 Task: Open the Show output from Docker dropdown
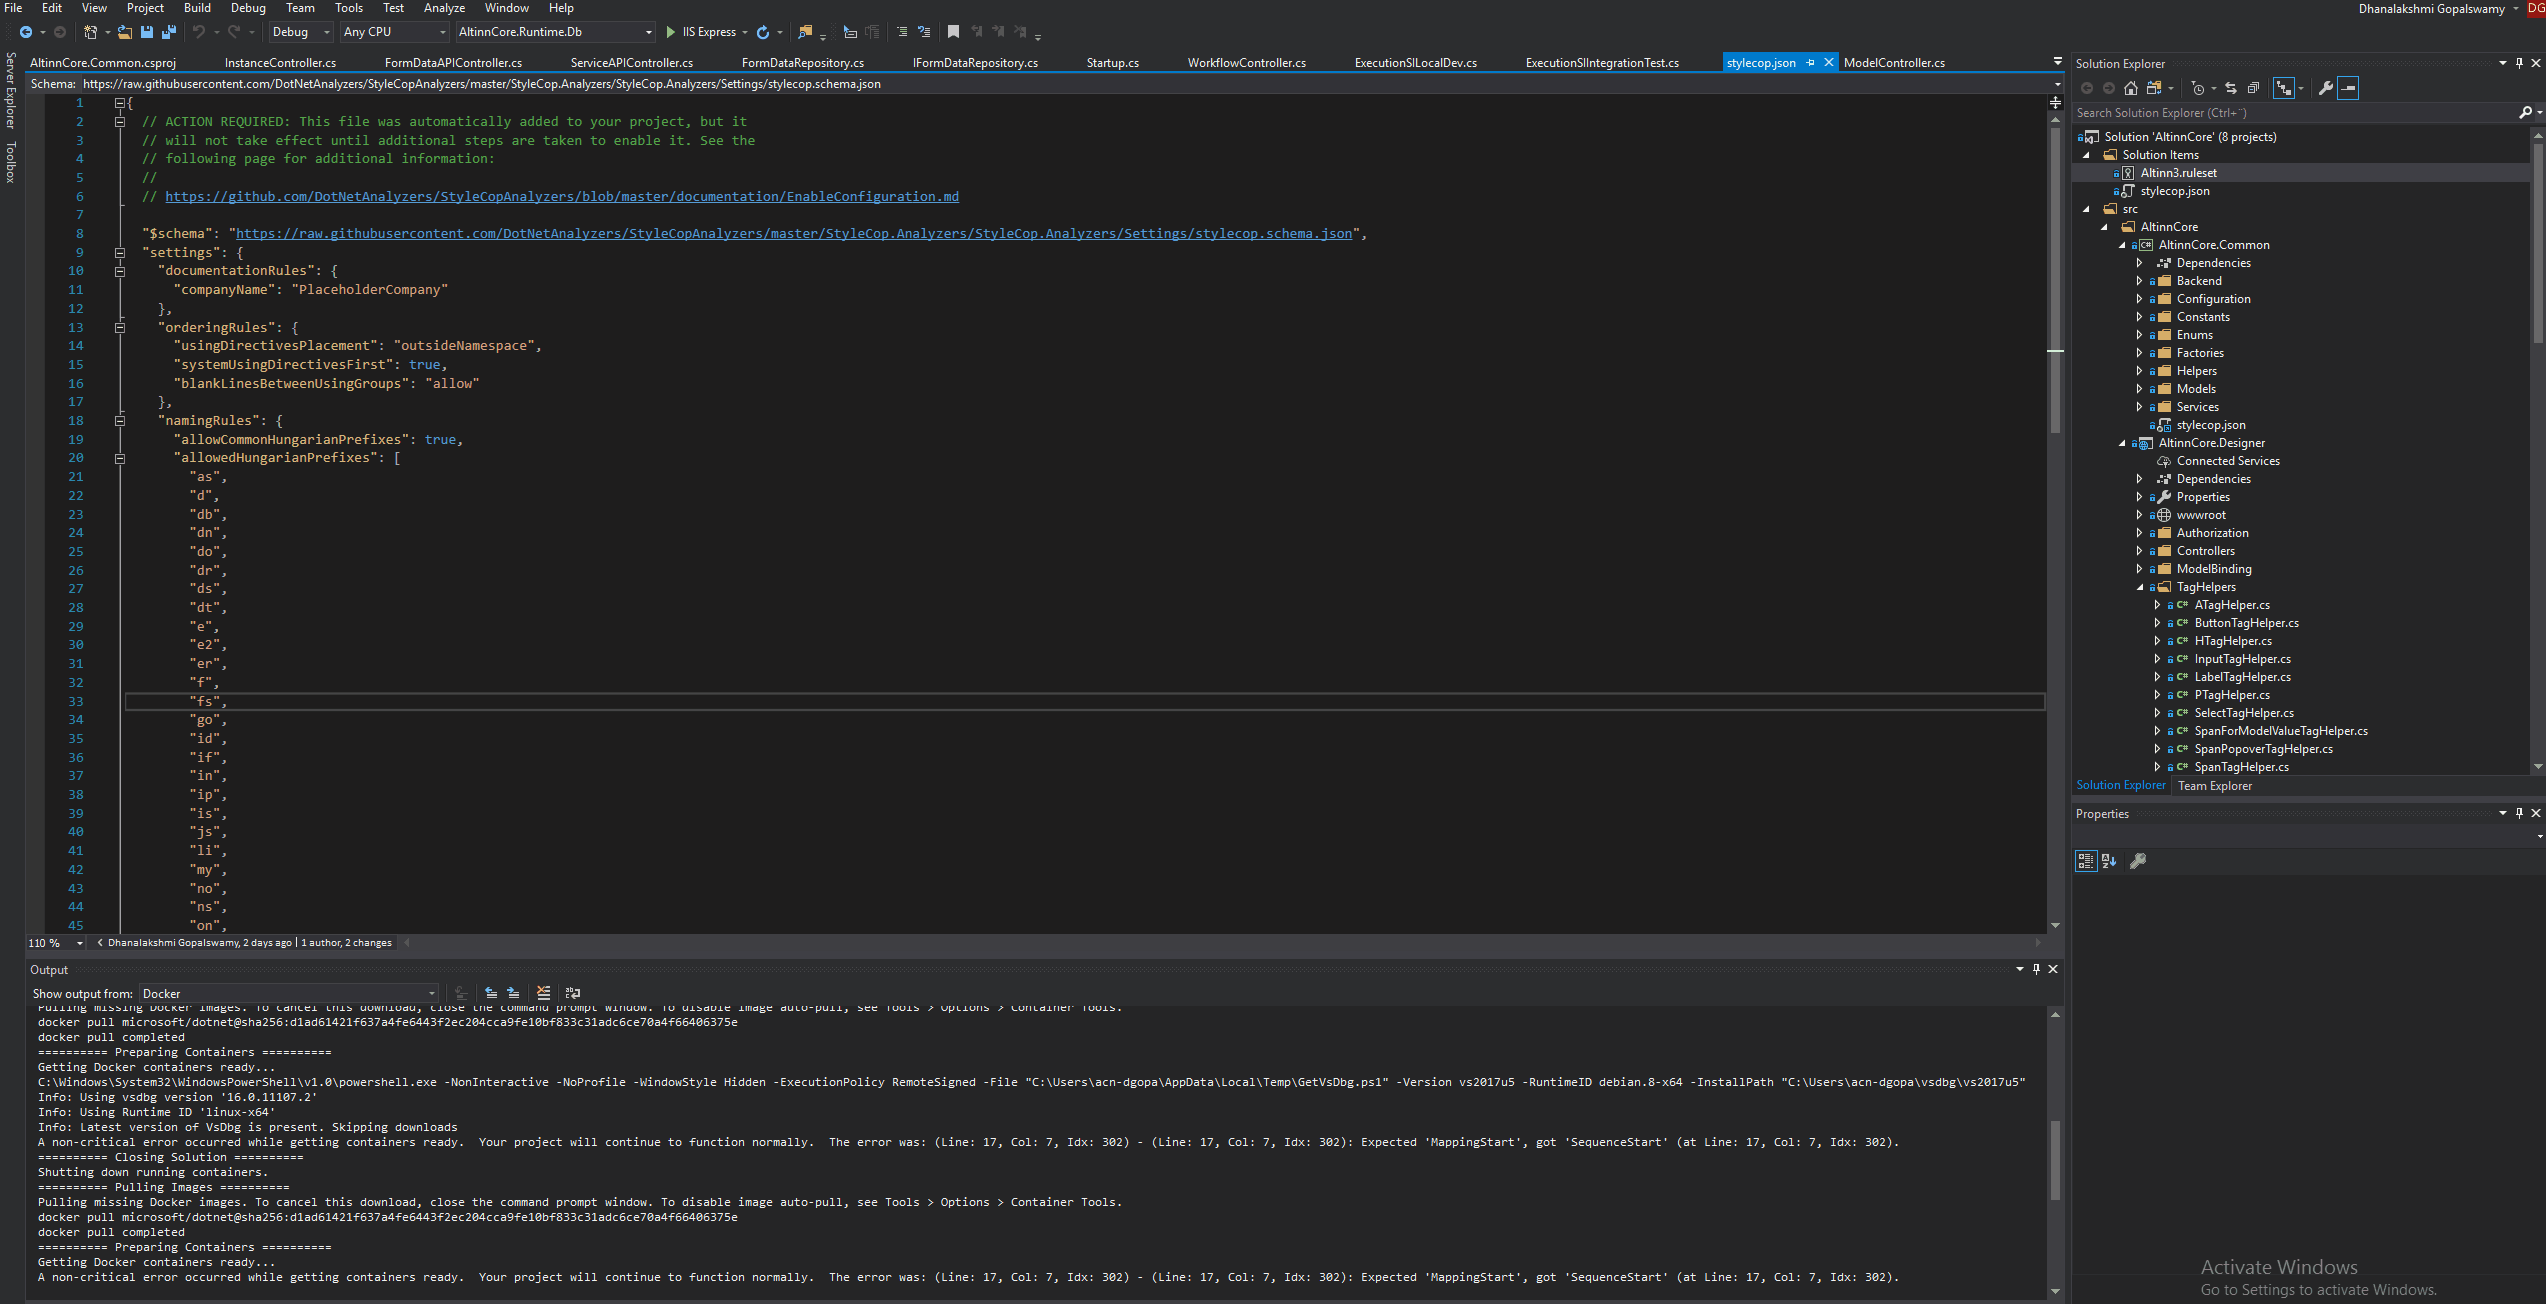coord(288,993)
